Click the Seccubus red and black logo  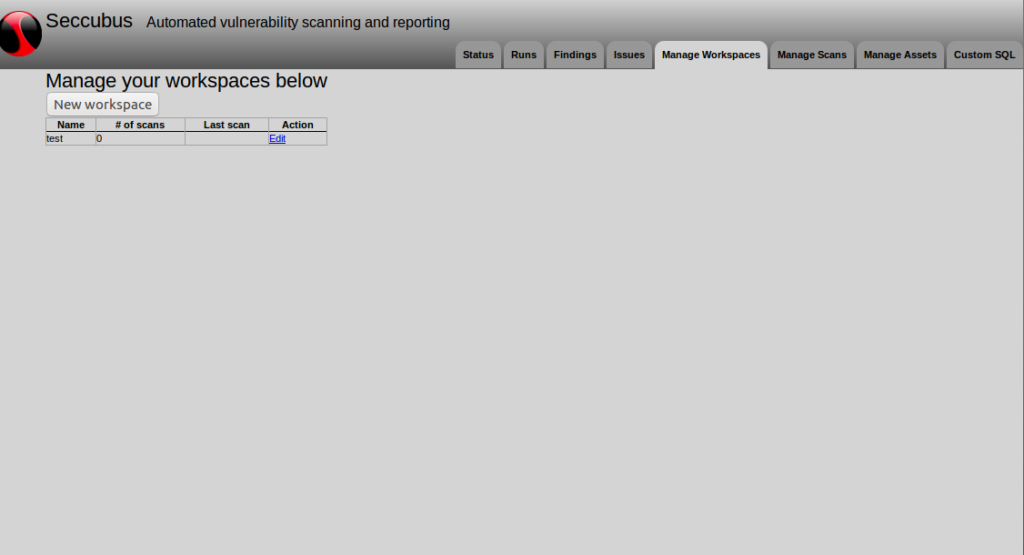click(x=20, y=33)
